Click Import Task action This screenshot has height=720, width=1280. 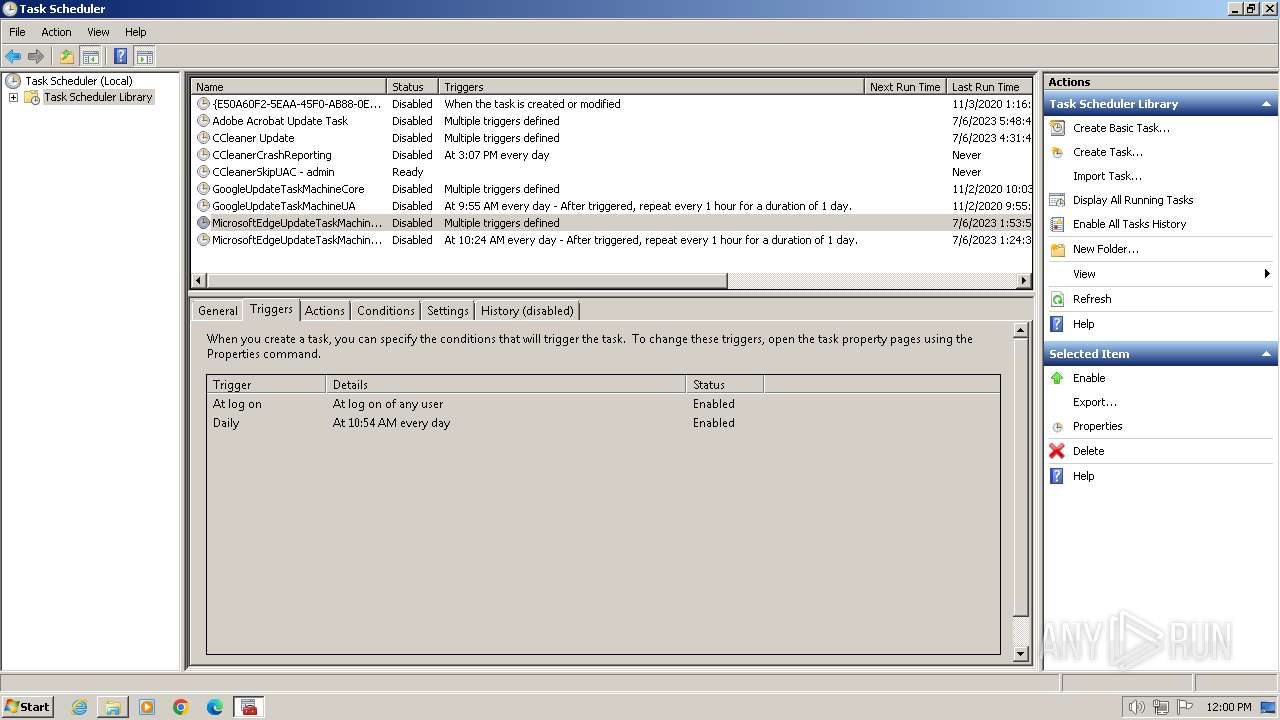coord(1107,176)
